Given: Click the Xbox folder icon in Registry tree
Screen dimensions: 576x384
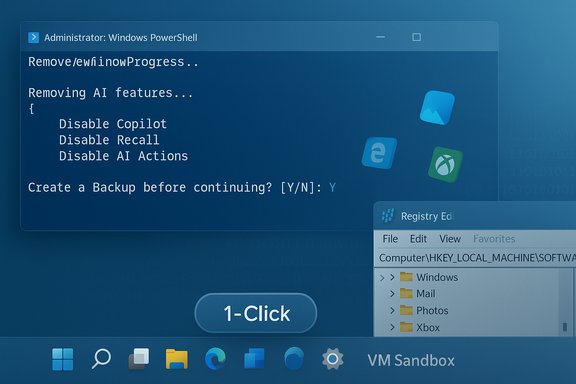Looking at the screenshot, I should pos(406,327).
